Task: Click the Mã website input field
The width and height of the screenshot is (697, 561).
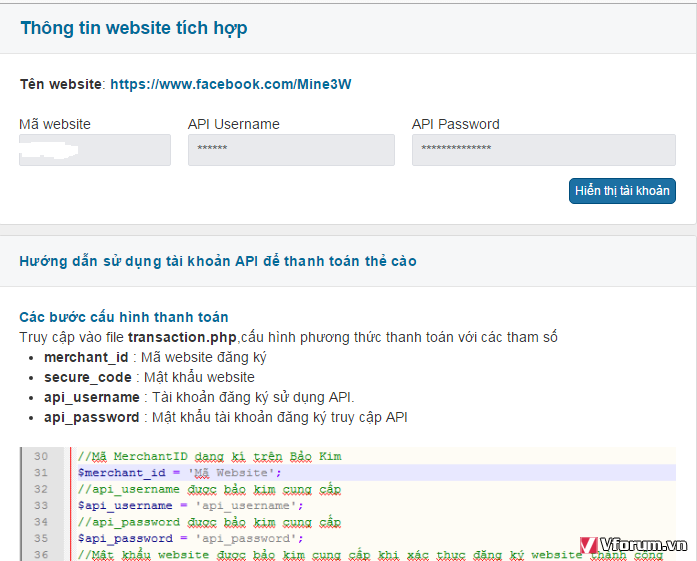Action: tap(95, 150)
